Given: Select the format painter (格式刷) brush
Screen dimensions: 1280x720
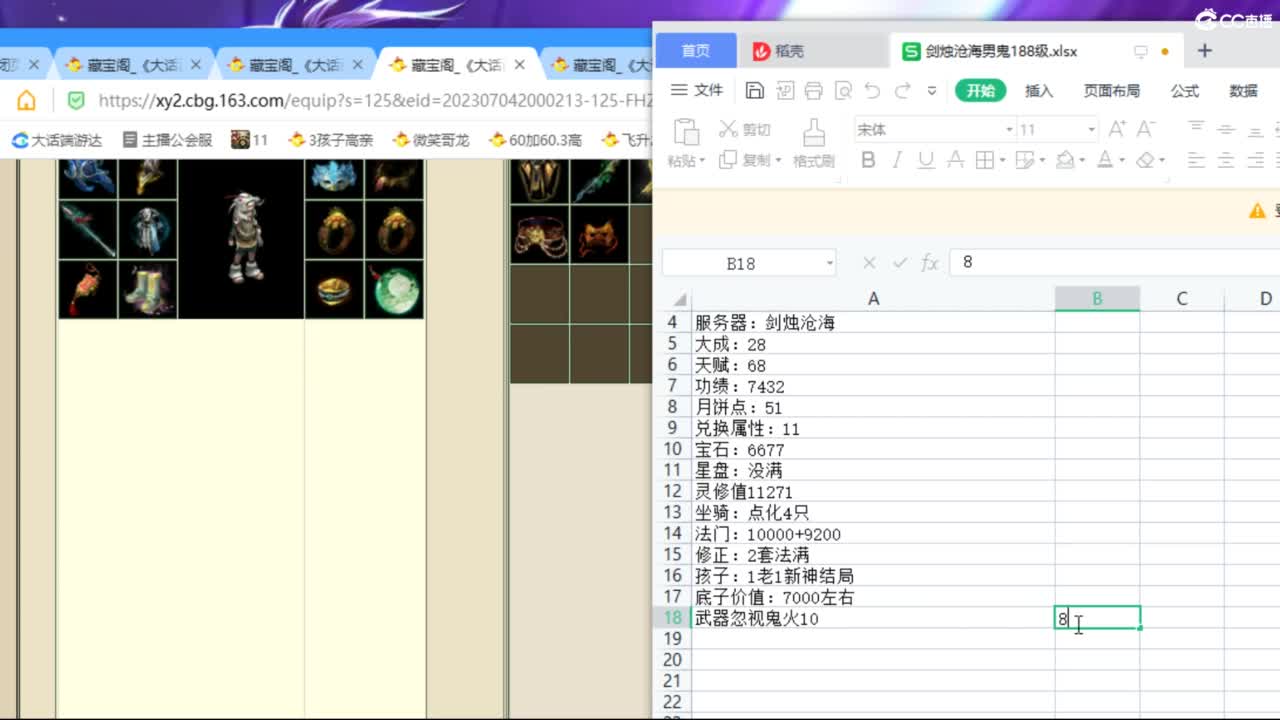Looking at the screenshot, I should (814, 132).
